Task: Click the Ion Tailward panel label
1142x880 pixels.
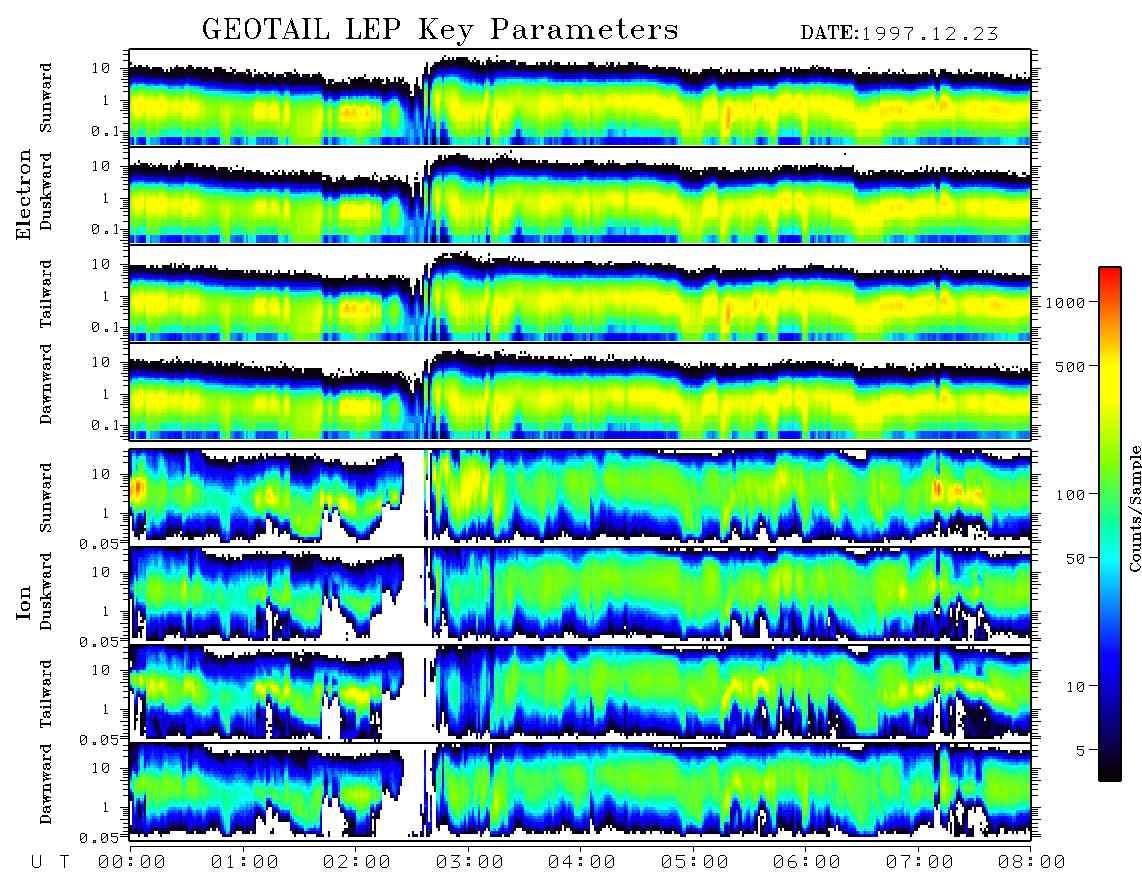Action: click(x=46, y=694)
